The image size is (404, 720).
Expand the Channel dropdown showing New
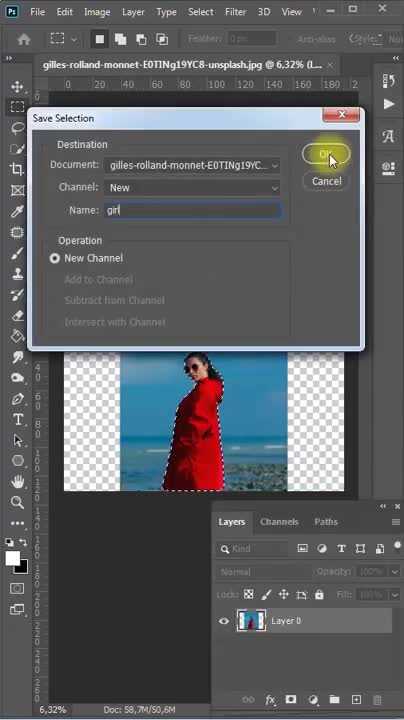pos(192,187)
